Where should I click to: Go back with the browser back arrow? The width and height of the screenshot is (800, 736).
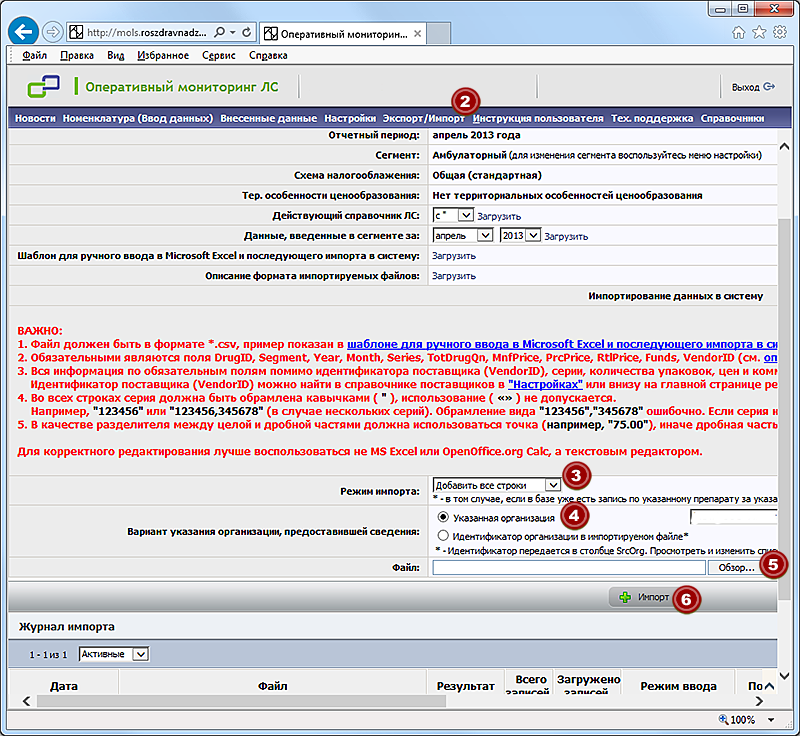click(x=23, y=32)
